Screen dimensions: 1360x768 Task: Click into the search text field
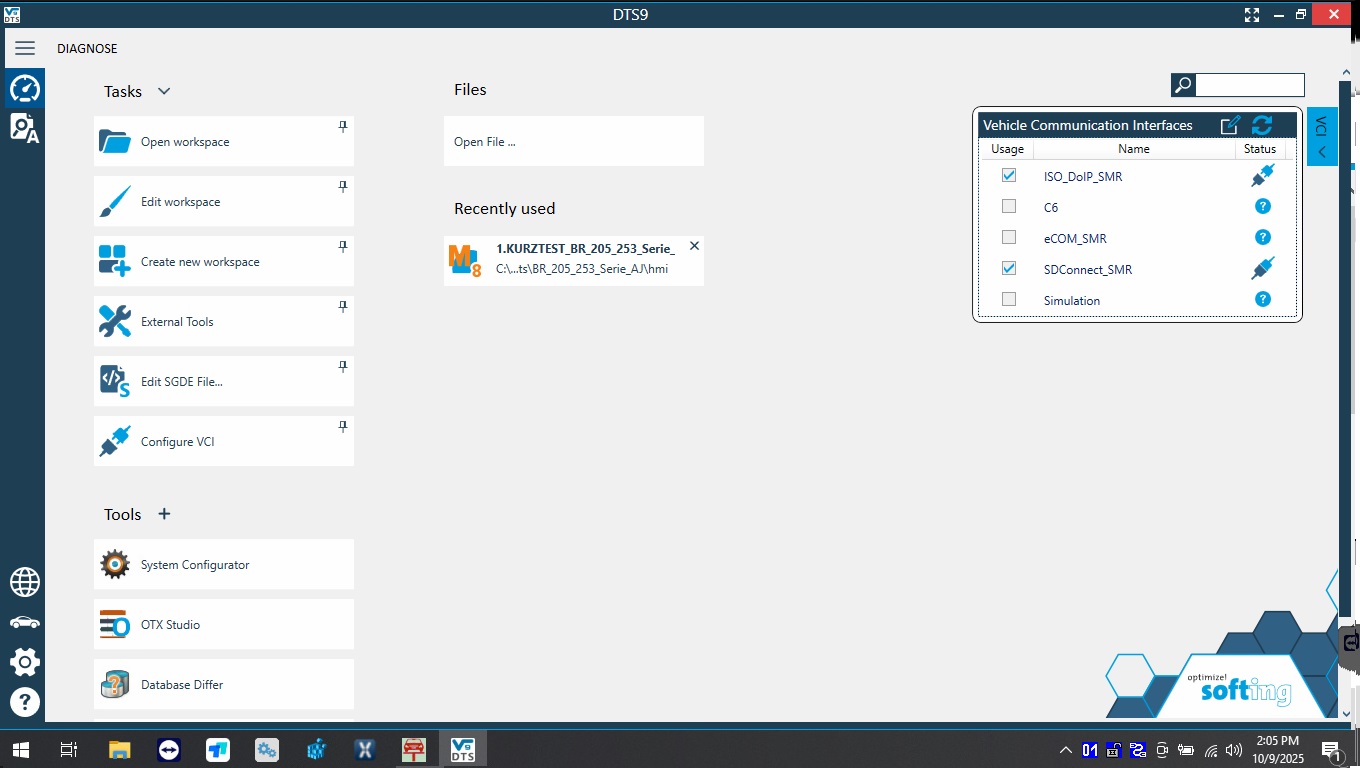pos(1250,85)
